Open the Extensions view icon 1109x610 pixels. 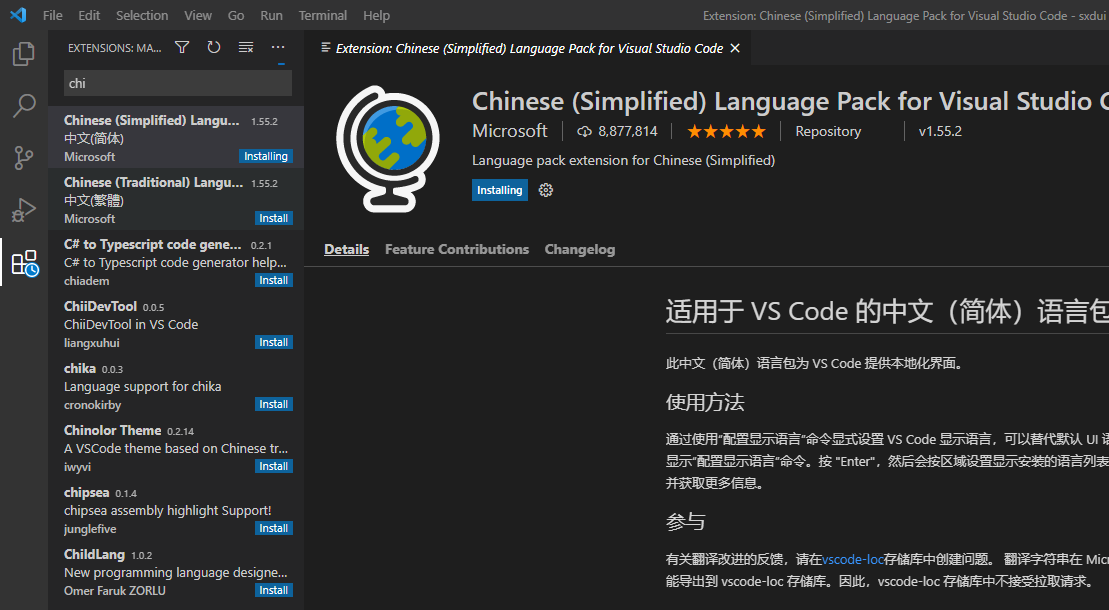[x=24, y=263]
